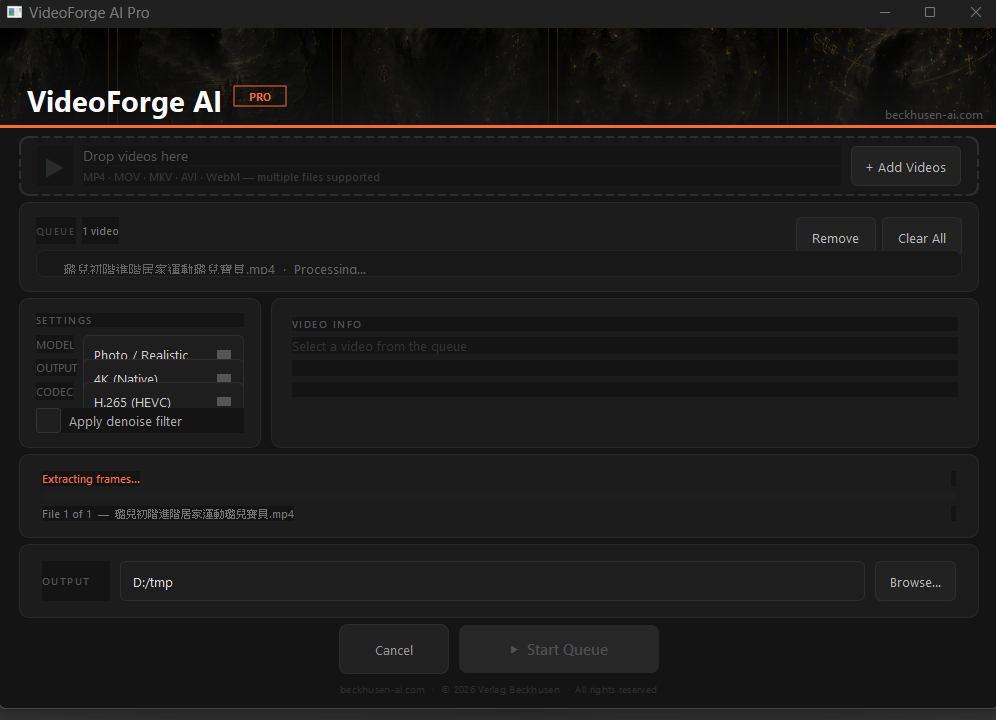
Task: Click the arrow of the 4K (Native) combo
Action: pyautogui.click(x=224, y=378)
